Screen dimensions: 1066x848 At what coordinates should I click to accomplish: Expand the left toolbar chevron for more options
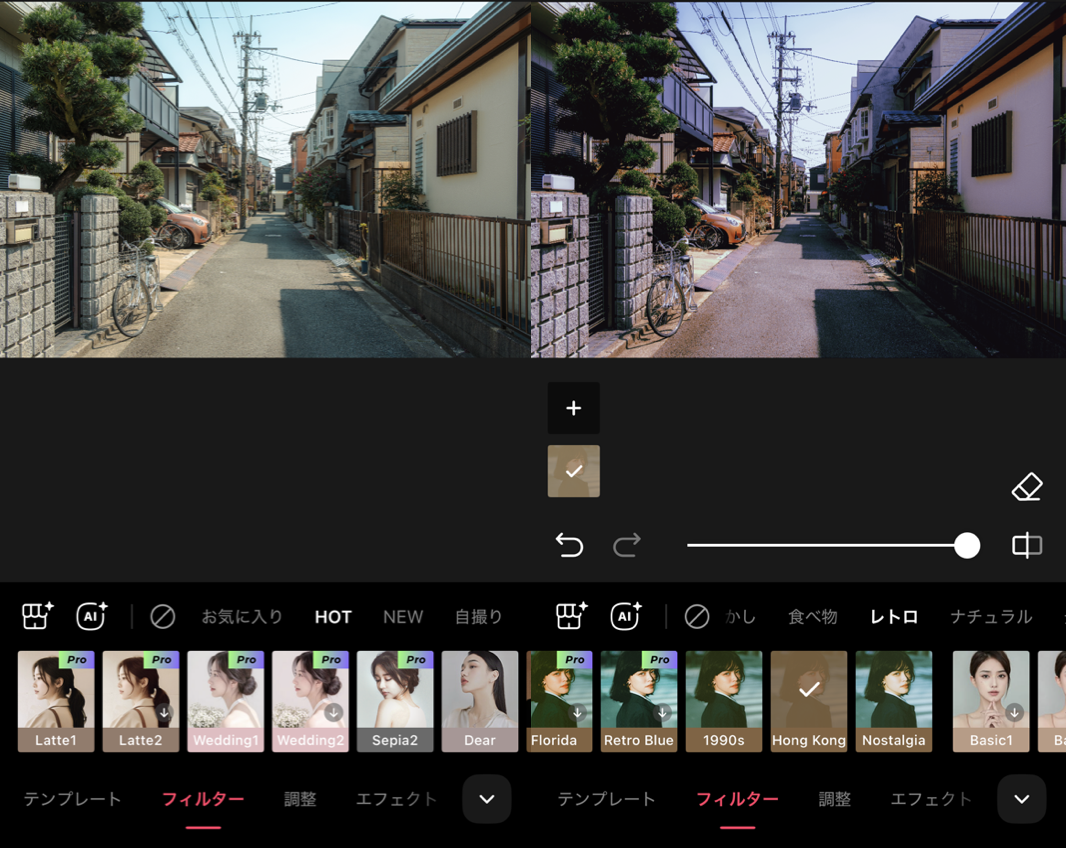click(x=486, y=799)
